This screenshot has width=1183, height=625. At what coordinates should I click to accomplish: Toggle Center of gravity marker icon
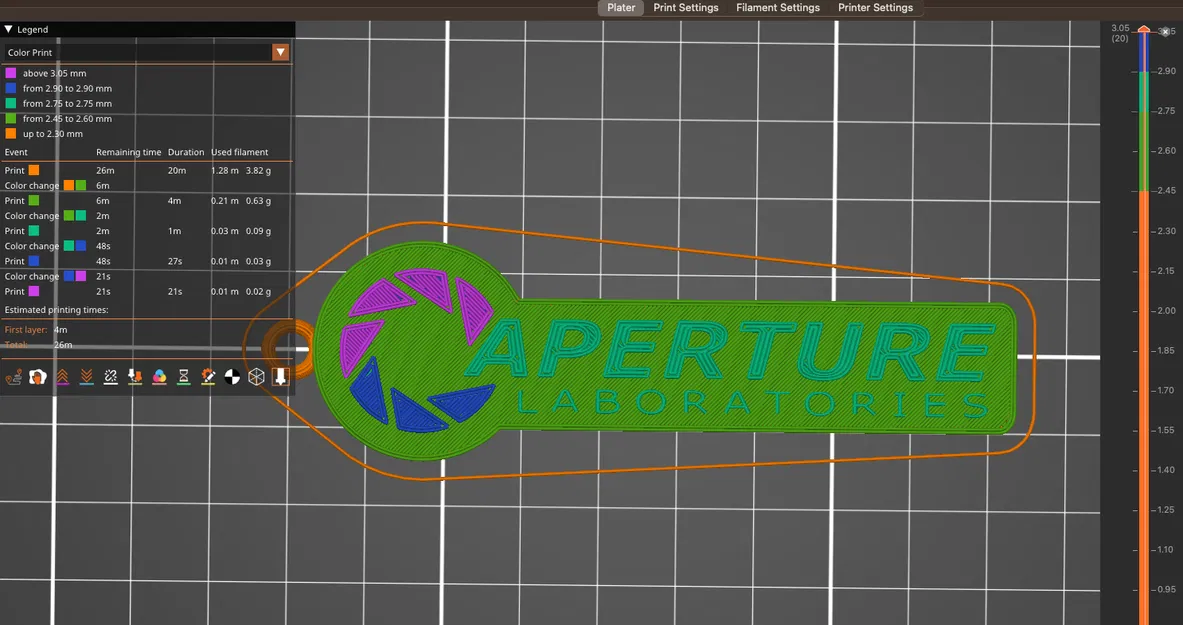click(x=232, y=377)
